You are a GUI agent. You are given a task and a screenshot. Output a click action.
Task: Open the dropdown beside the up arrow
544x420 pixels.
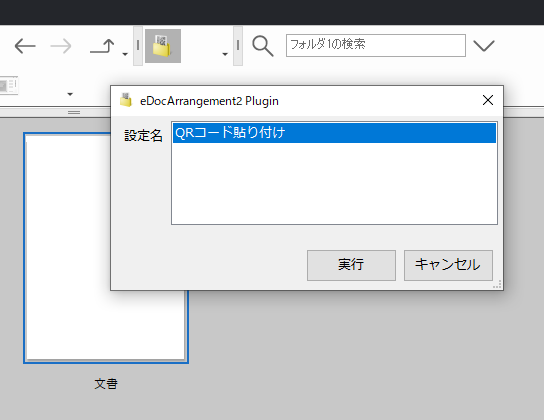click(x=125, y=54)
